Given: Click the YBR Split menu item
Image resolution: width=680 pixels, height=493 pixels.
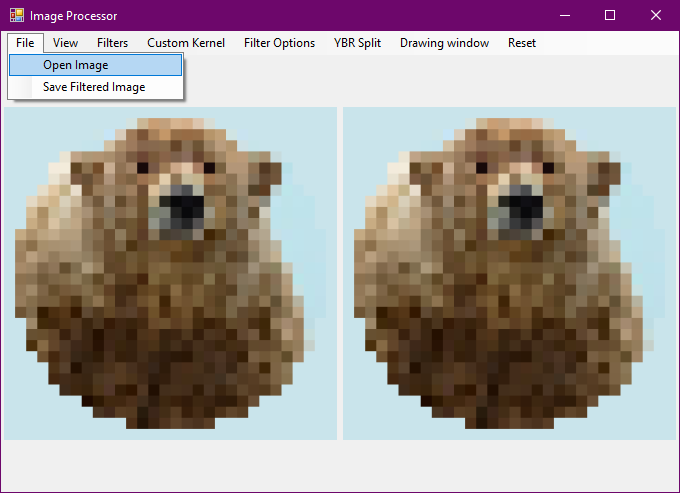Looking at the screenshot, I should click(x=357, y=43).
